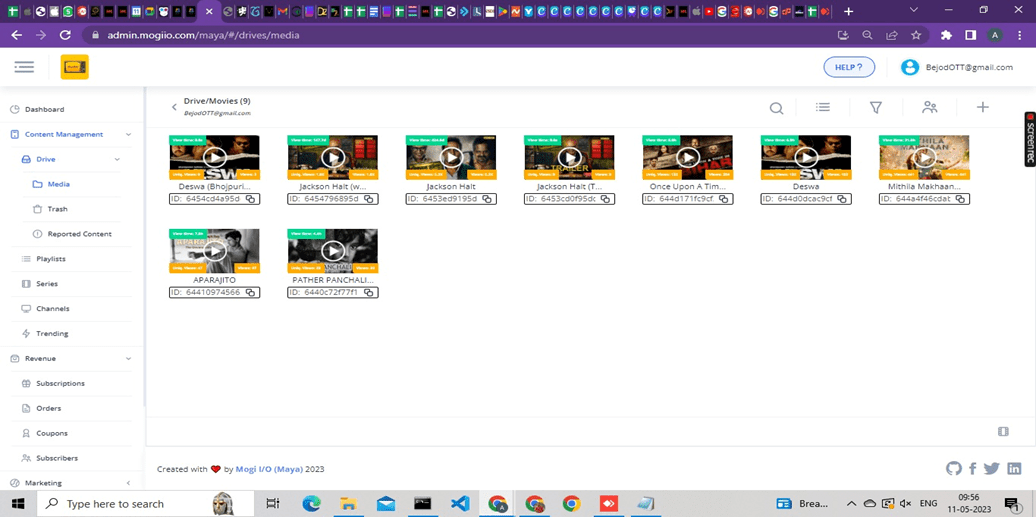1036x517 pixels.
Task: Reload the page
Action: point(65,35)
